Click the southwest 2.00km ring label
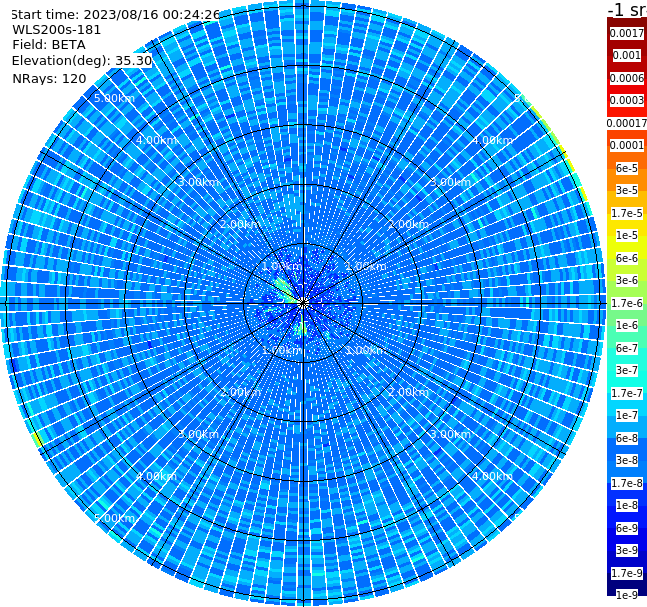 (x=241, y=392)
